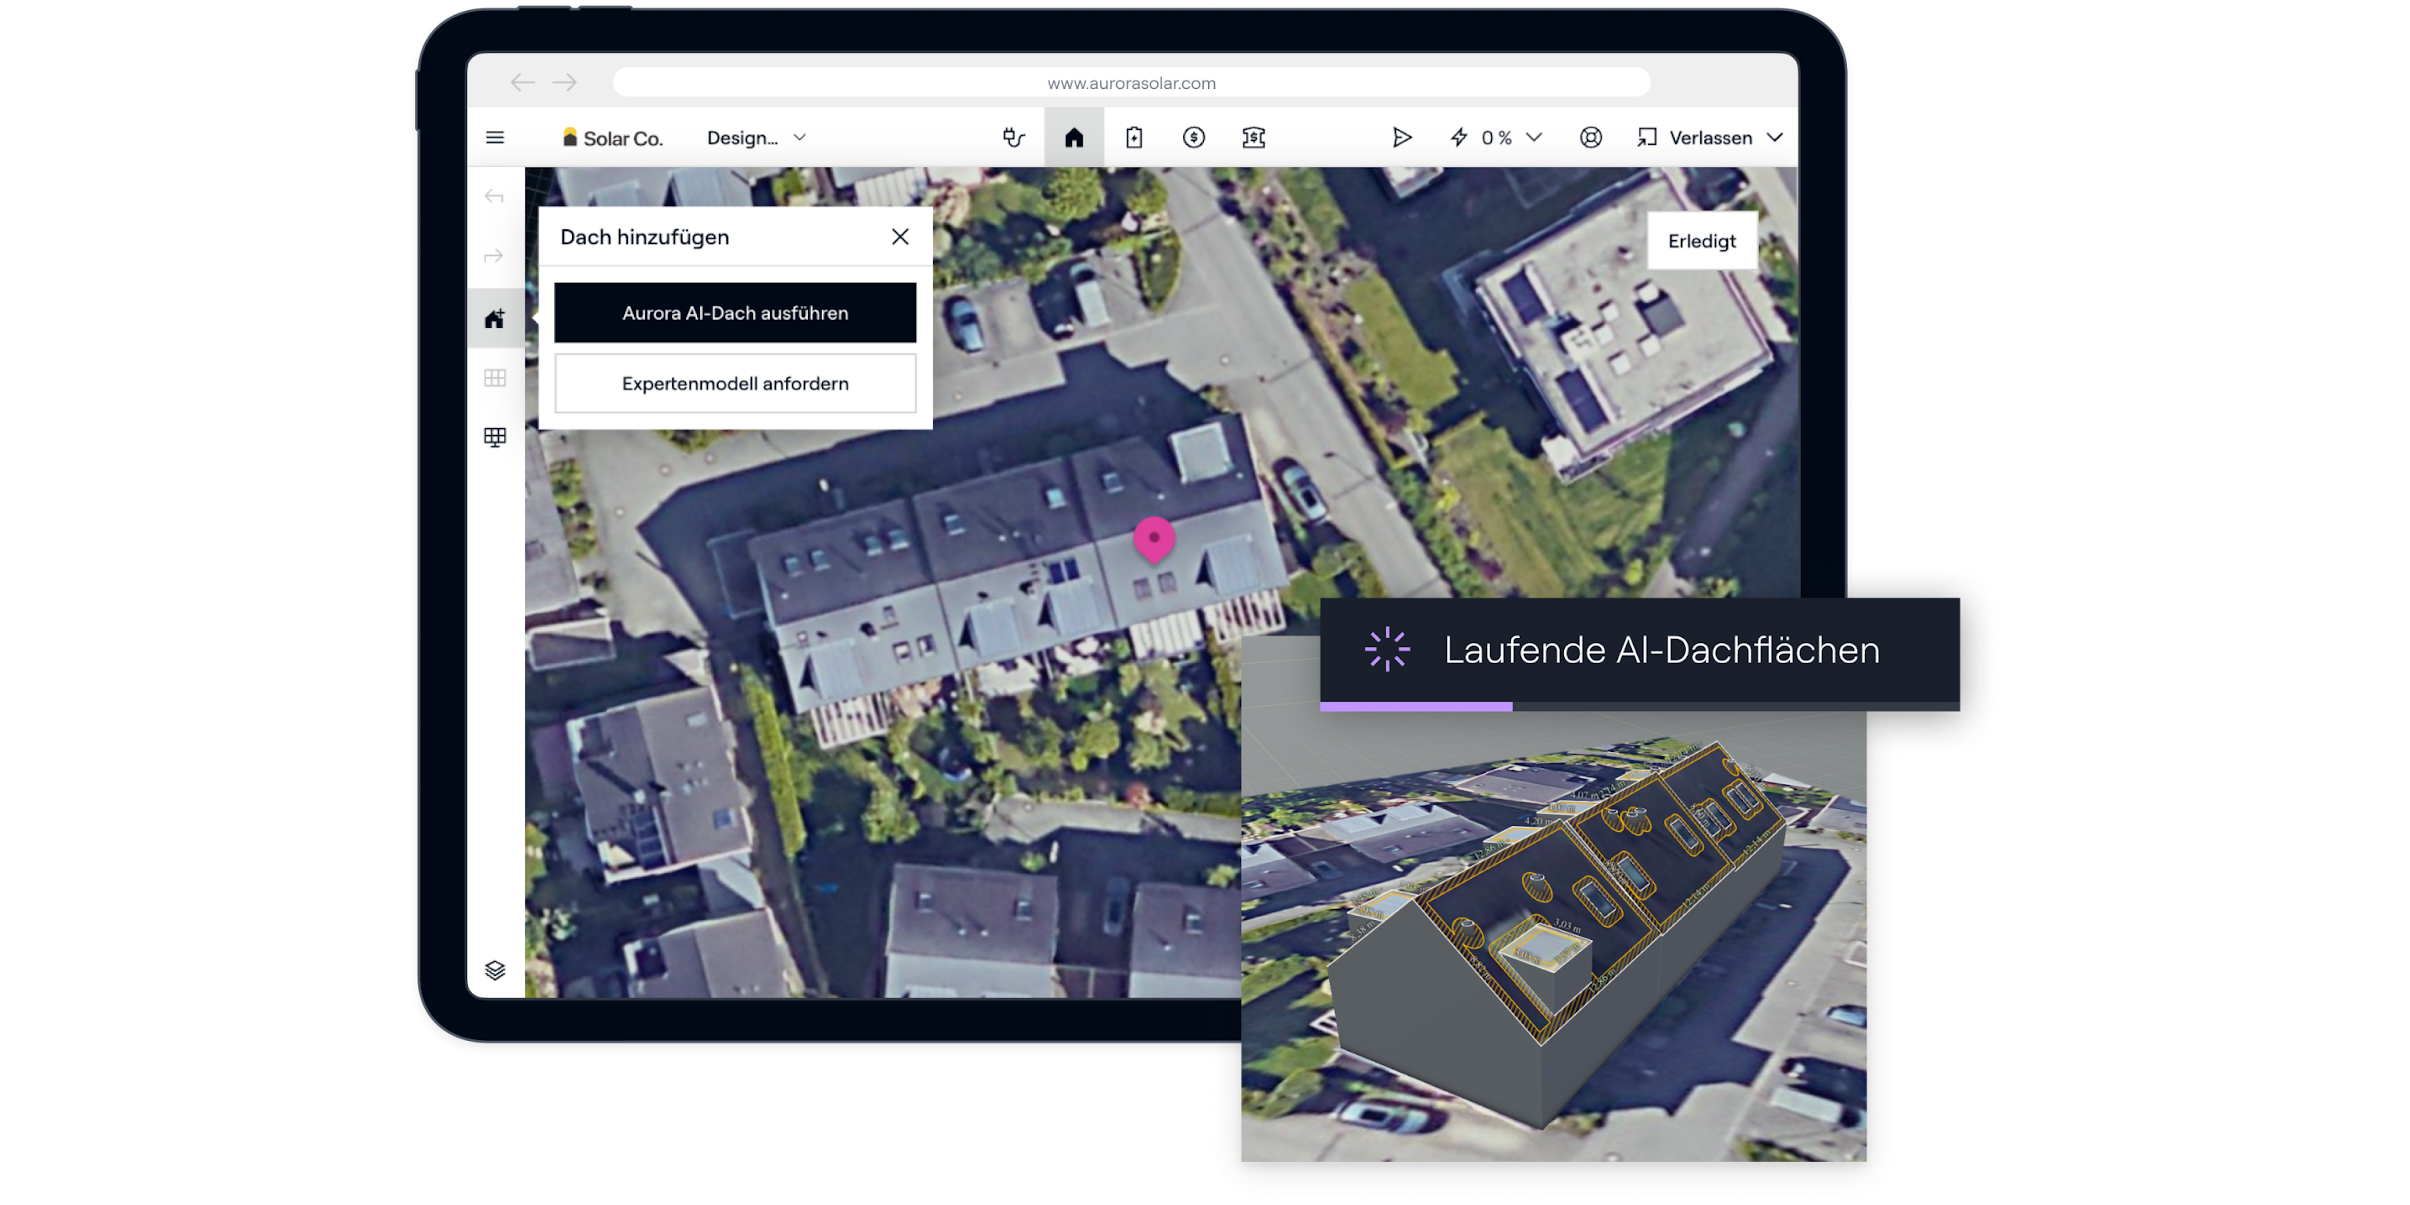
Task: Click the send proposal paper plane icon
Action: 1404,137
